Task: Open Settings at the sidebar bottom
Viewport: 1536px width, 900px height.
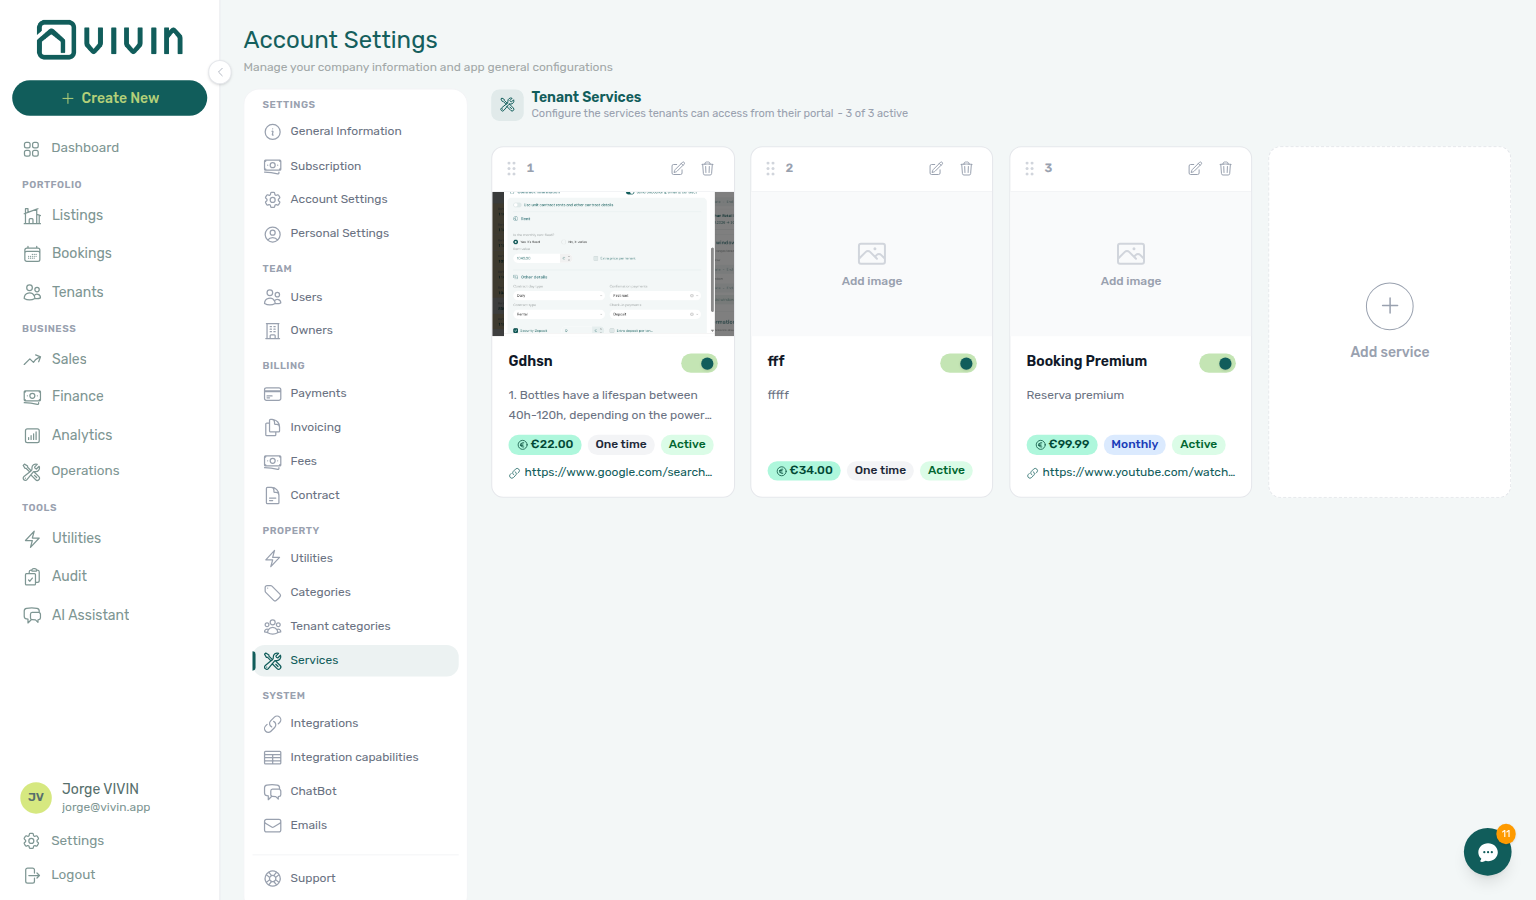Action: pyautogui.click(x=77, y=841)
